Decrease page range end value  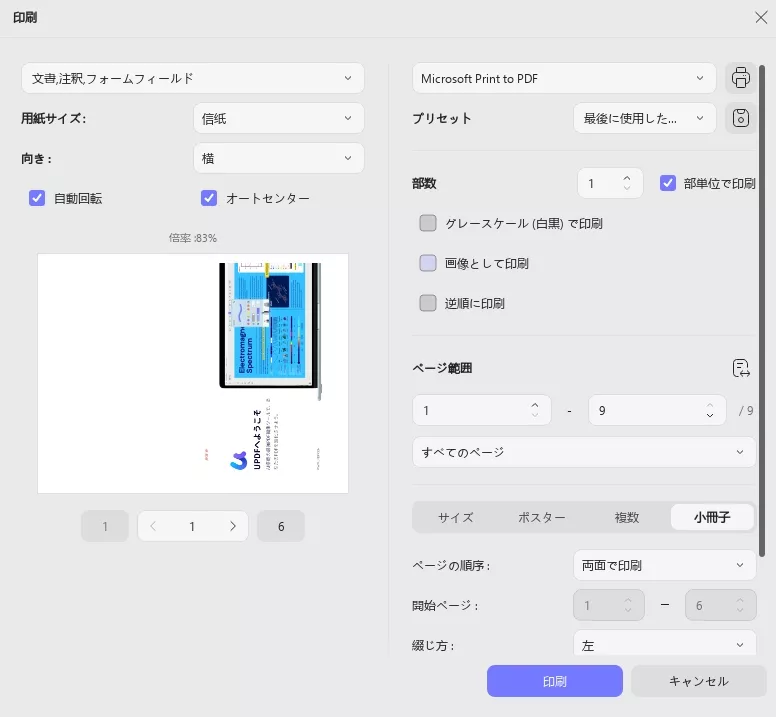tap(710, 415)
